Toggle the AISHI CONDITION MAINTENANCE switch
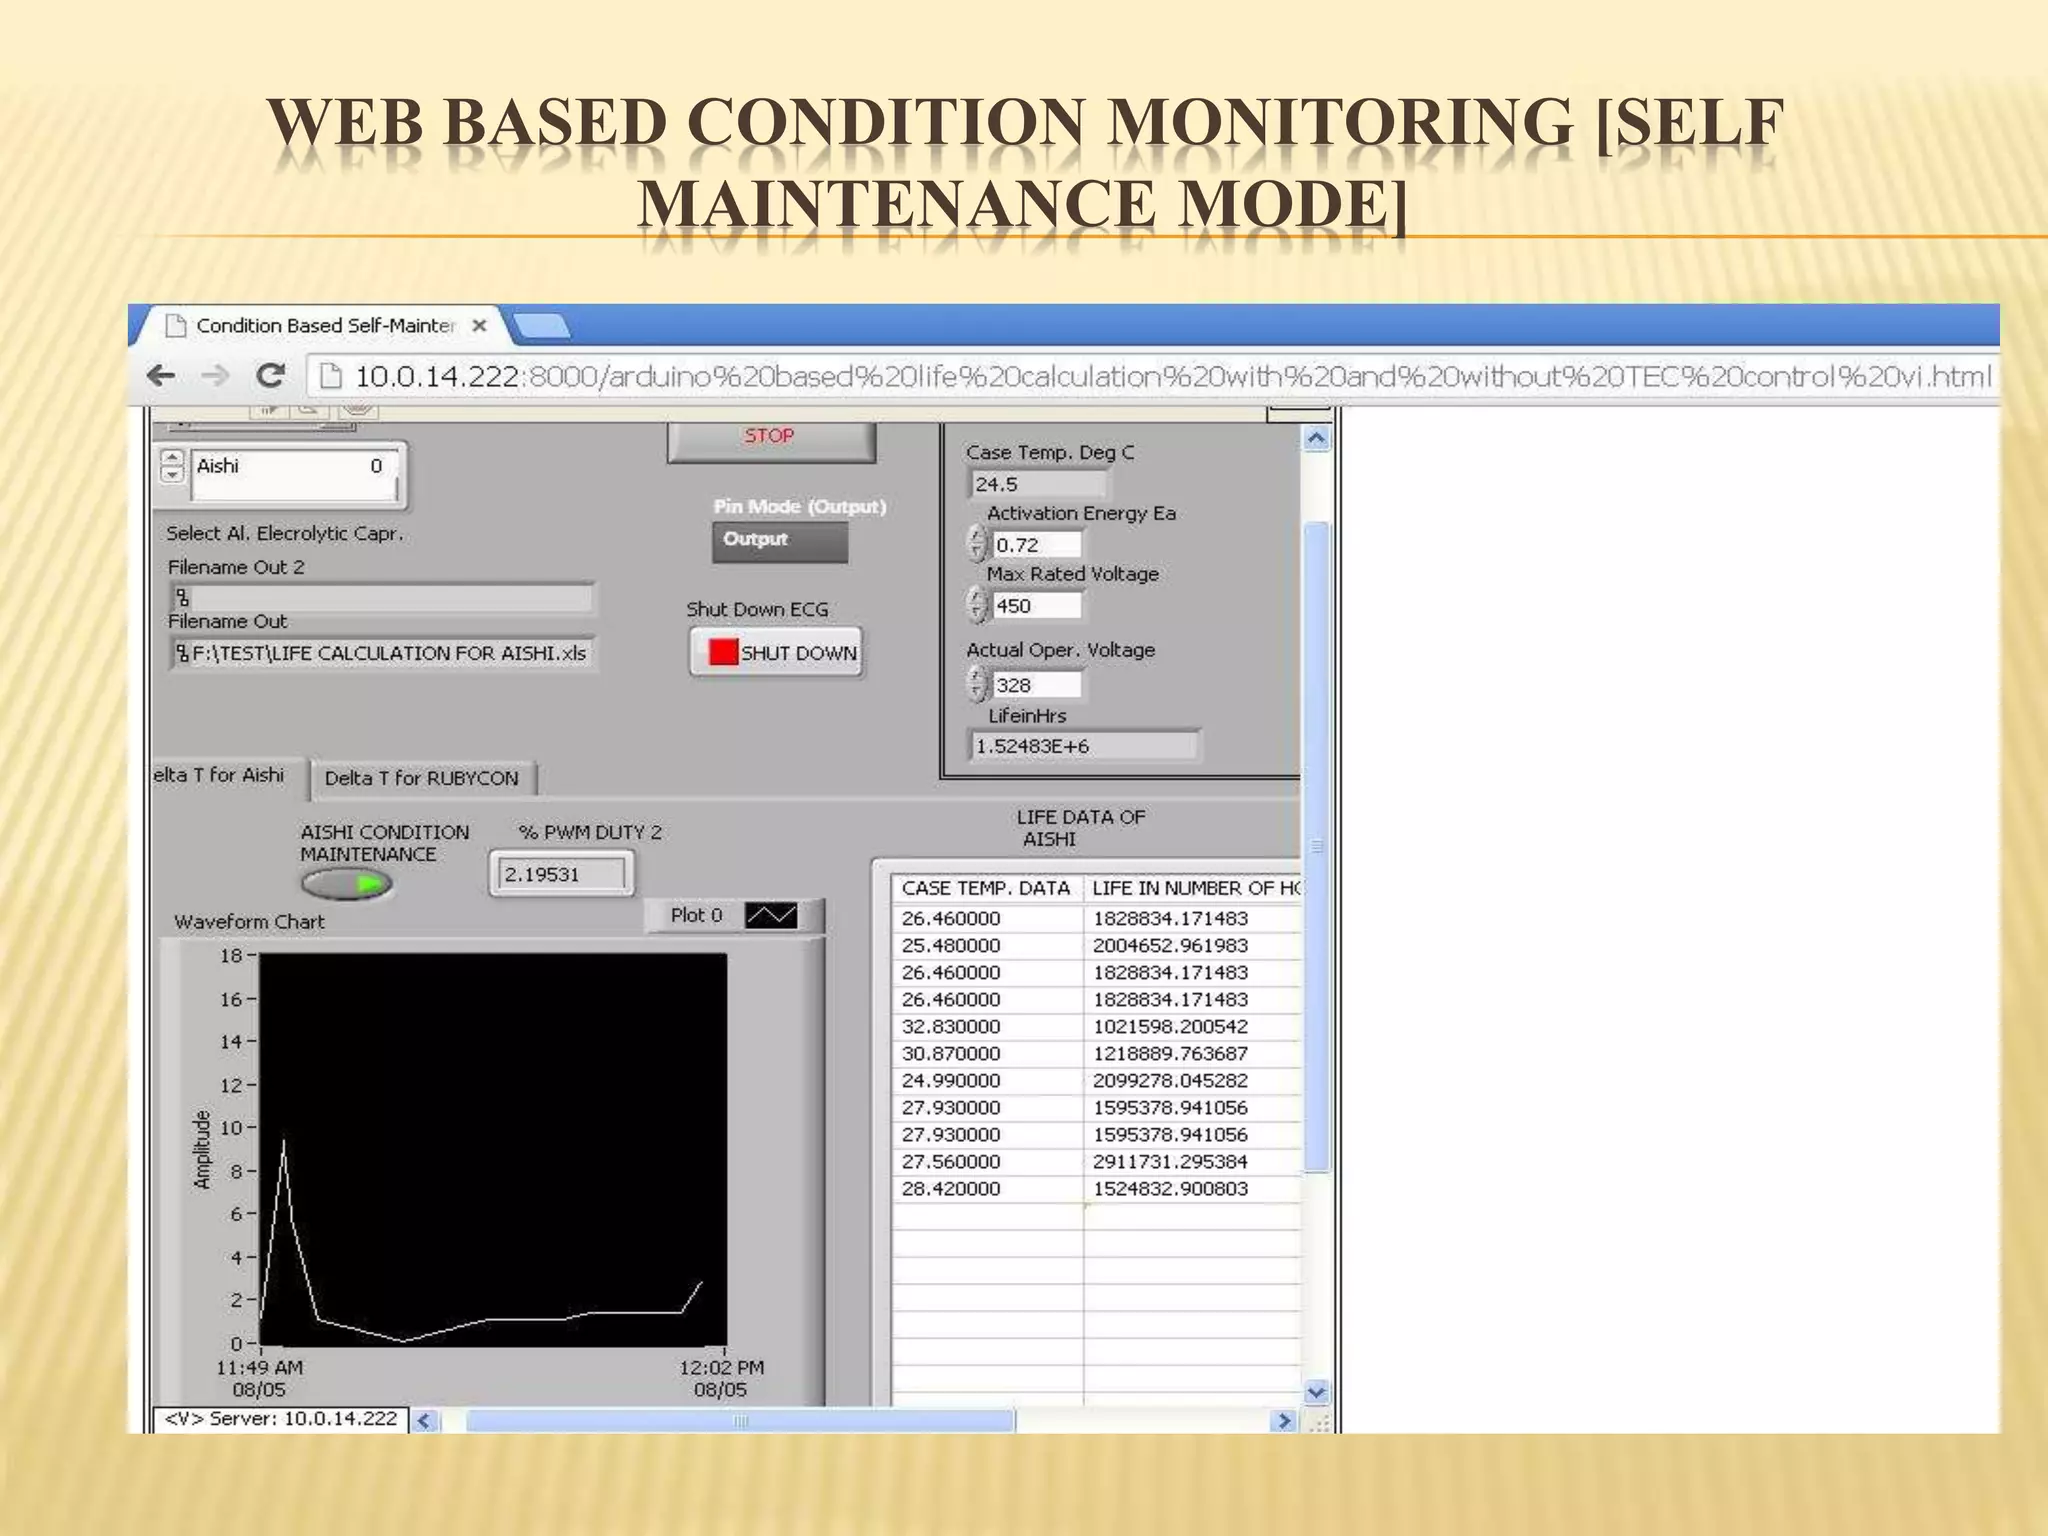This screenshot has height=1536, width=2048. pyautogui.click(x=346, y=884)
